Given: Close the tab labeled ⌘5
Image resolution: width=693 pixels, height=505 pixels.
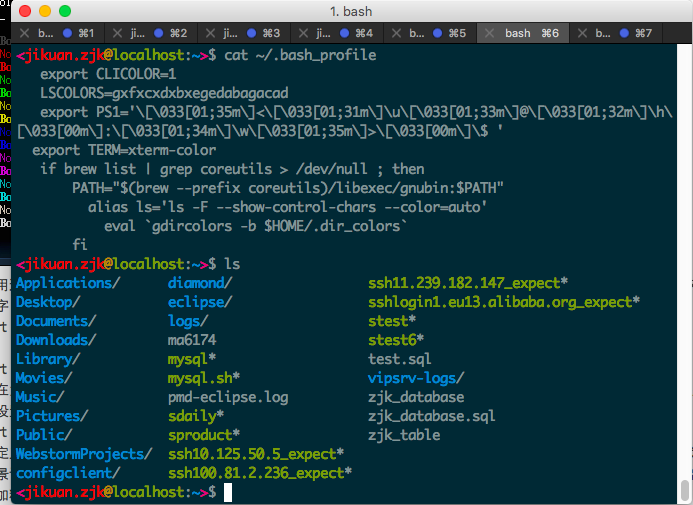Looking at the screenshot, I should (x=392, y=33).
